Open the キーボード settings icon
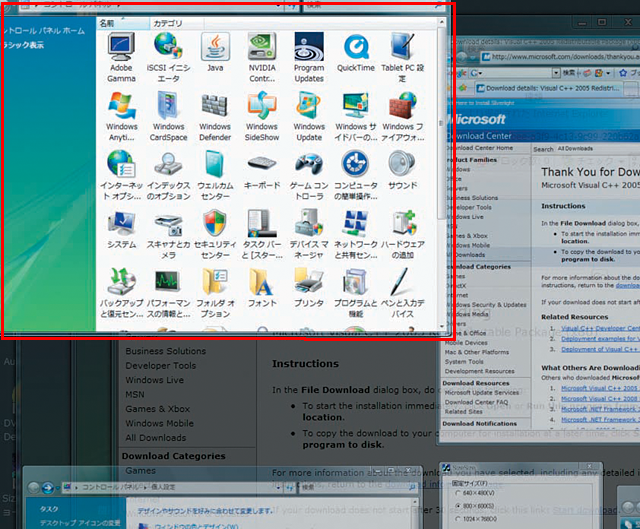 click(262, 171)
